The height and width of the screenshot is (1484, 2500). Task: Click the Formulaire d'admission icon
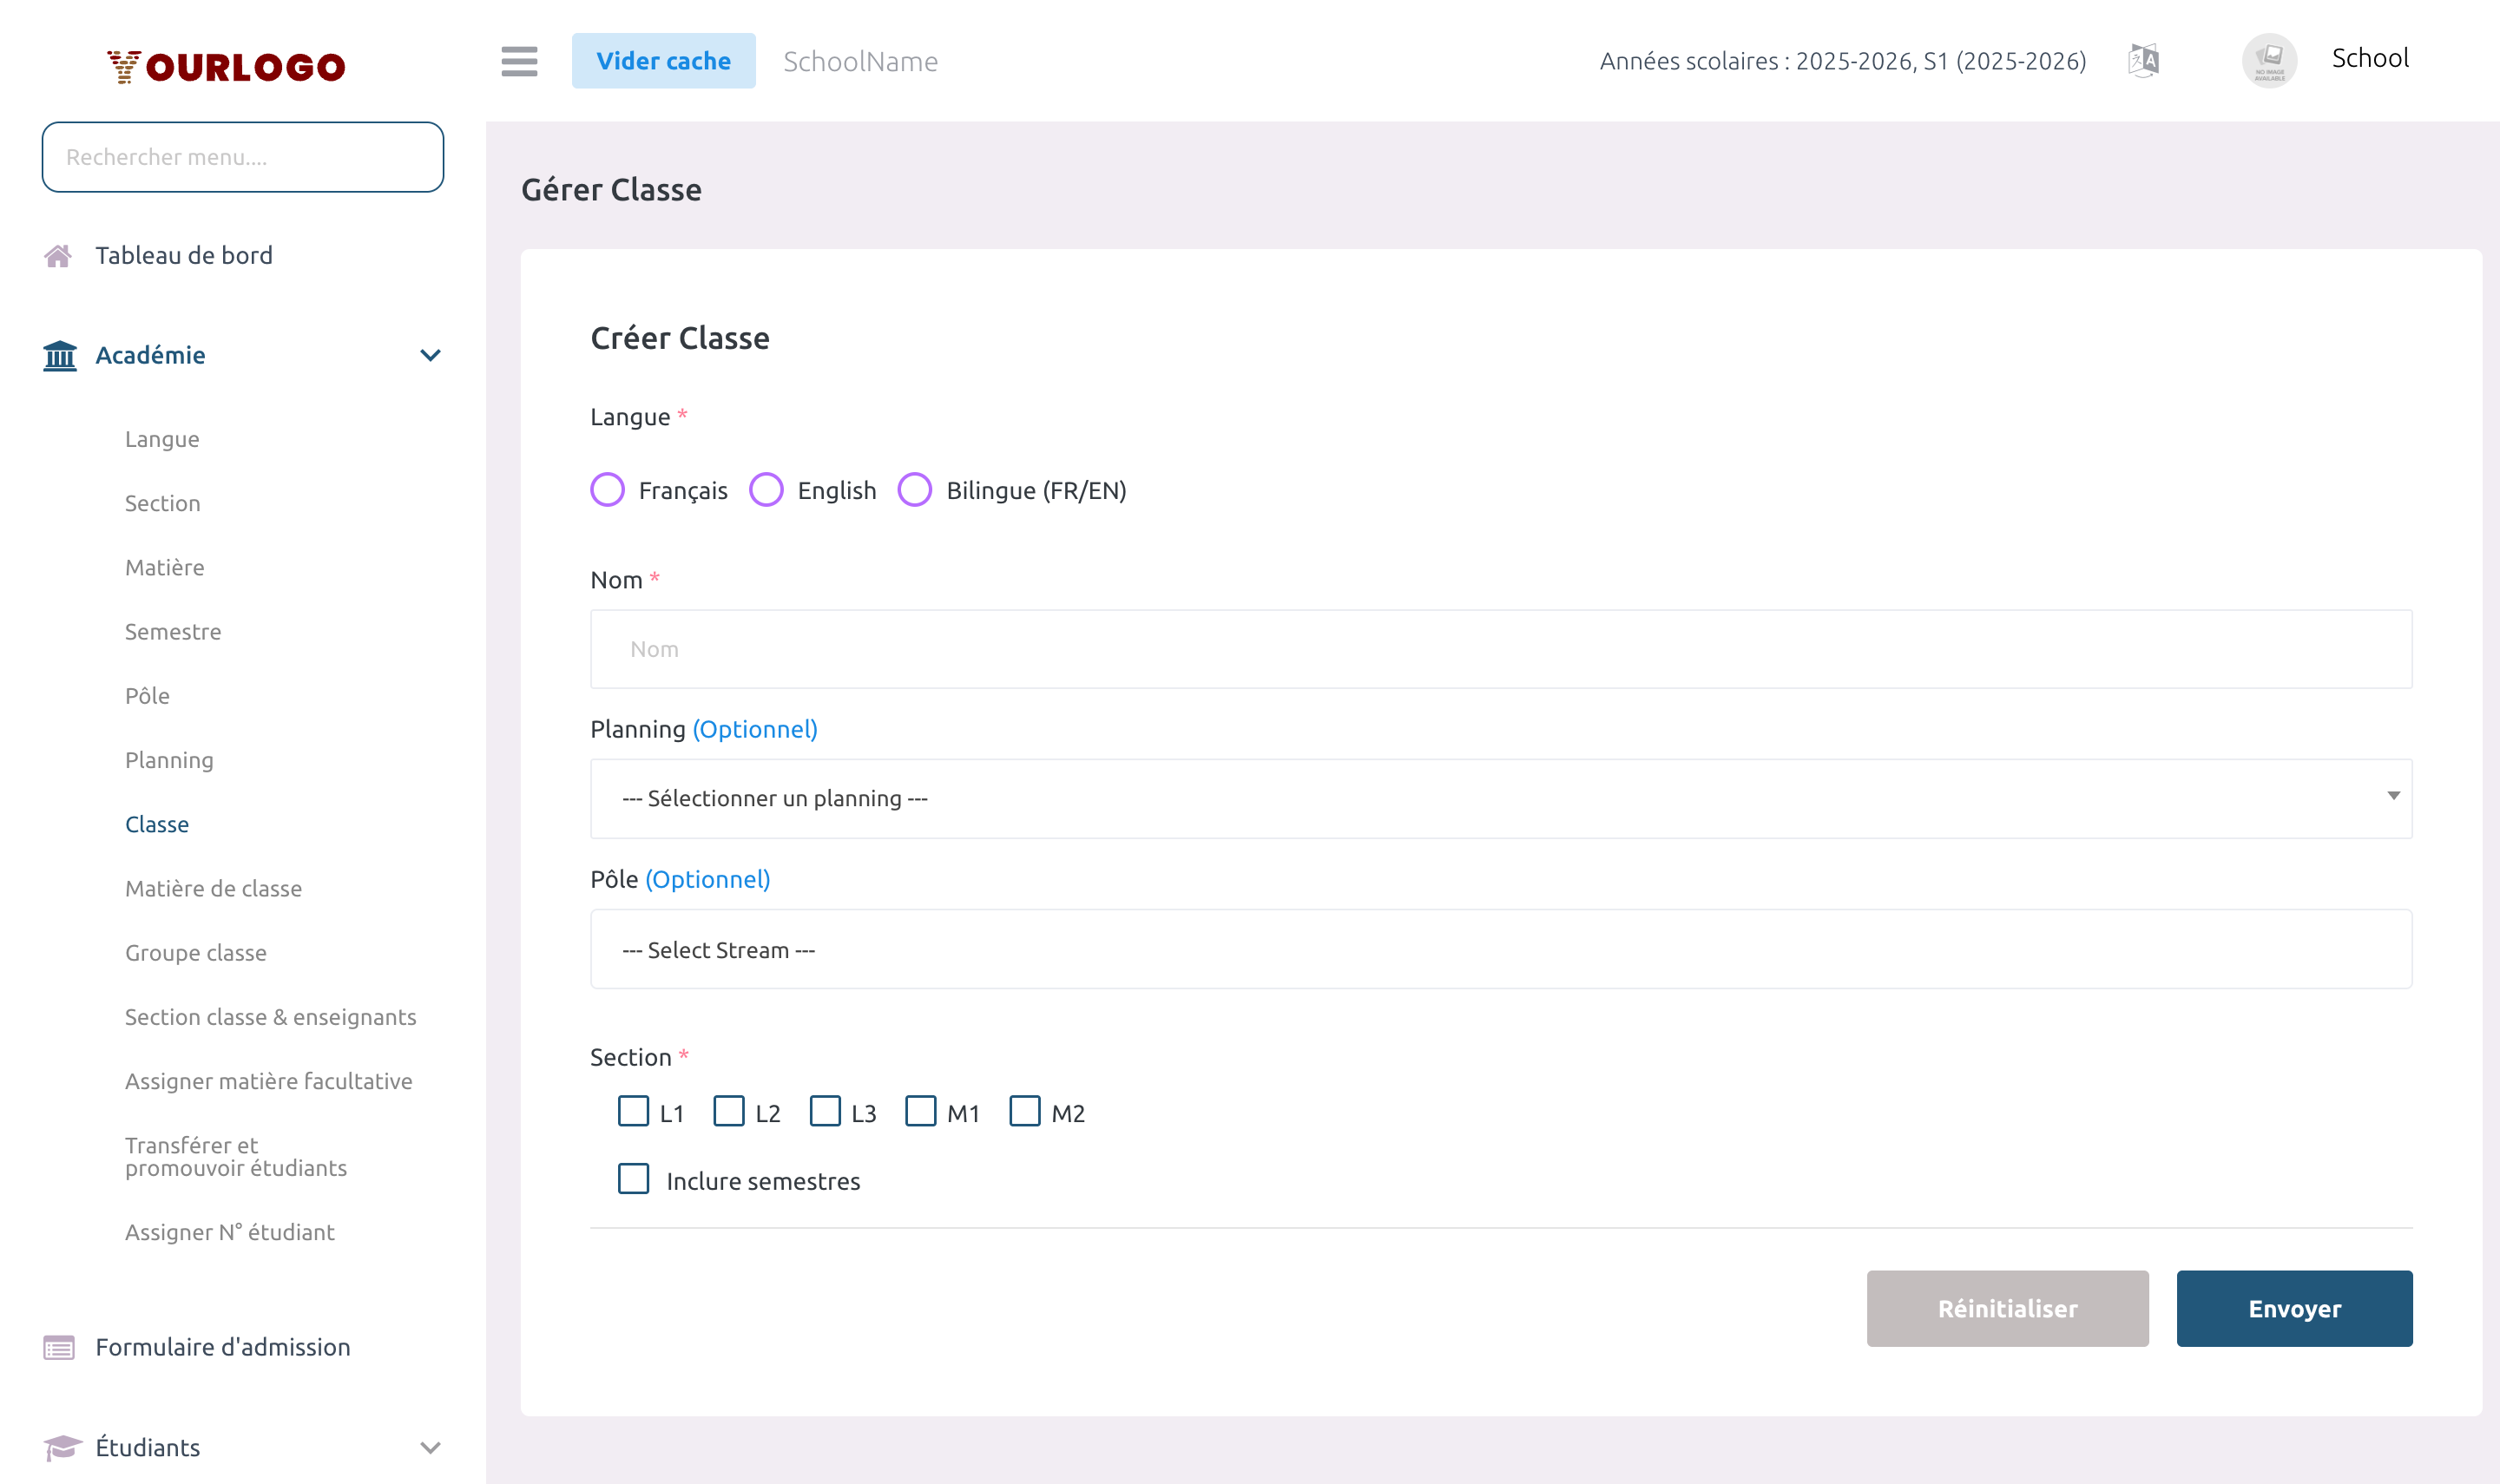tap(59, 1347)
